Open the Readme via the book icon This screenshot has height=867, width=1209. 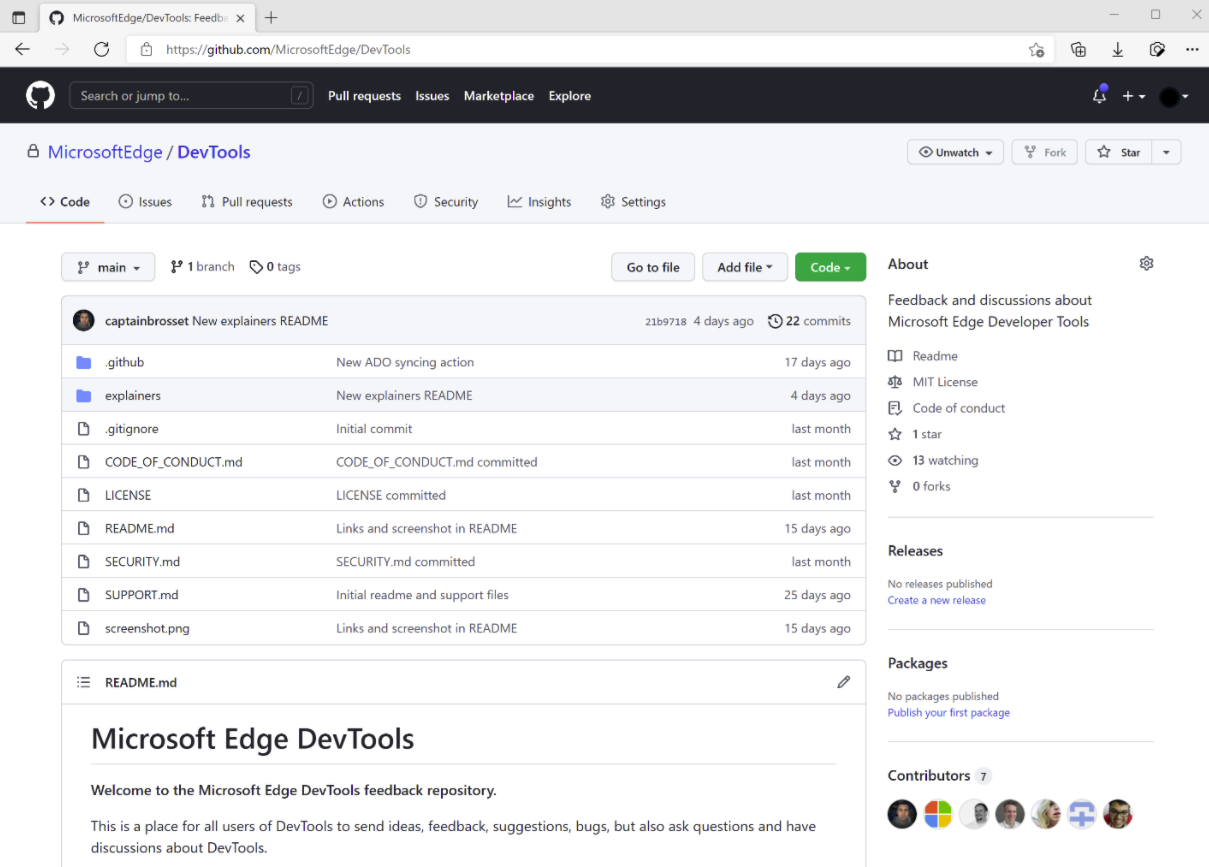[895, 355]
